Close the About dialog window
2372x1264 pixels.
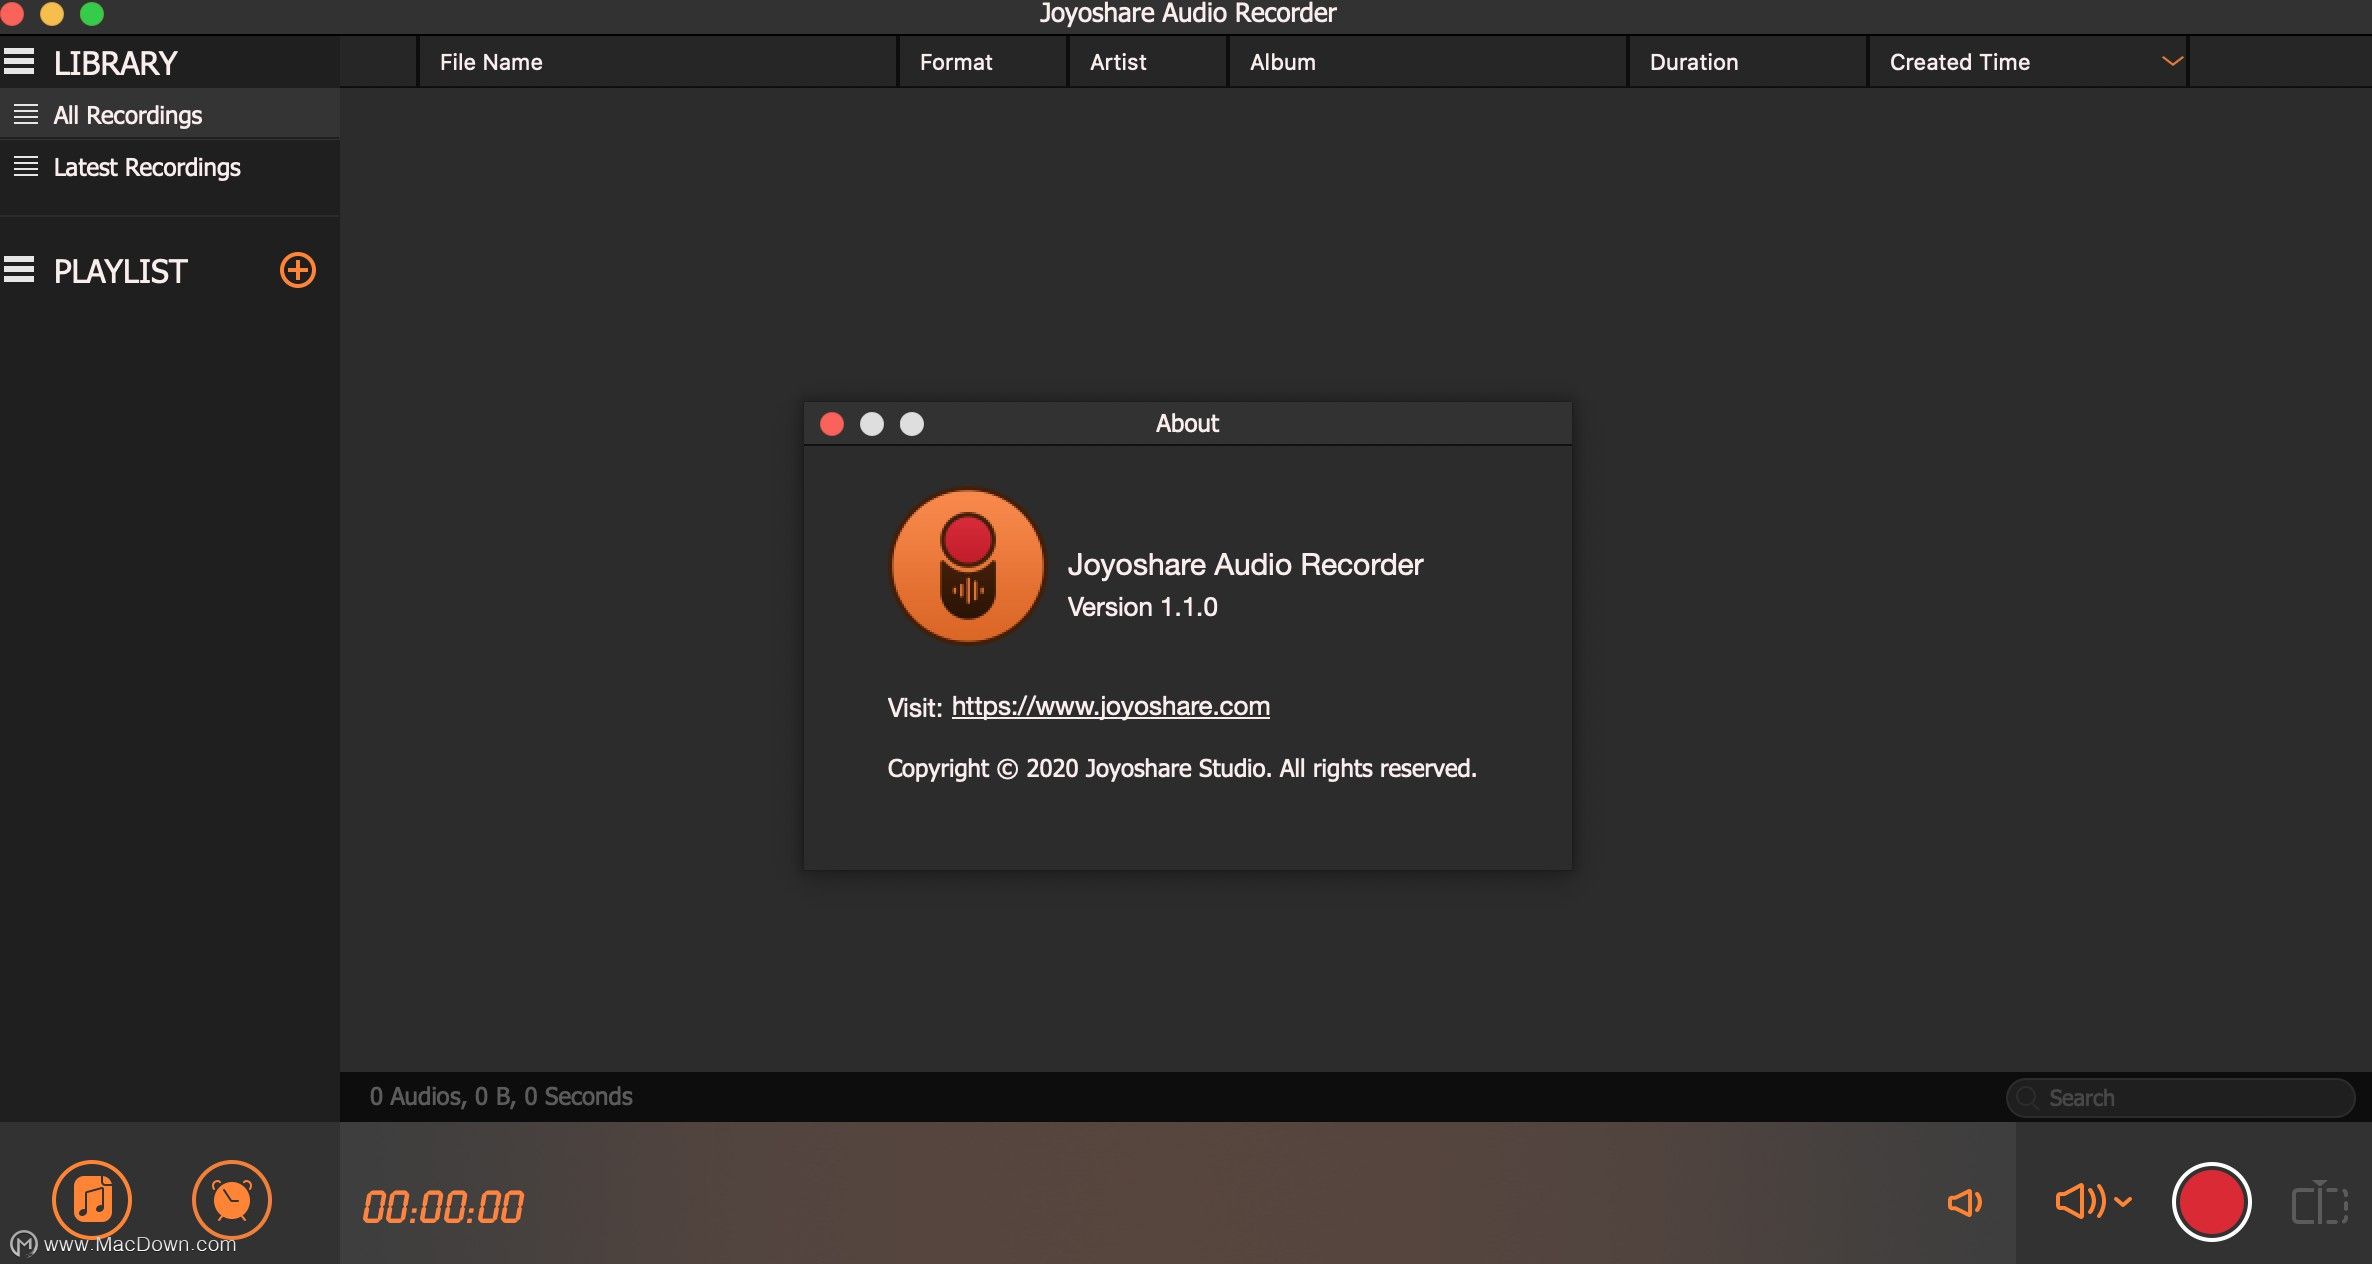point(832,424)
